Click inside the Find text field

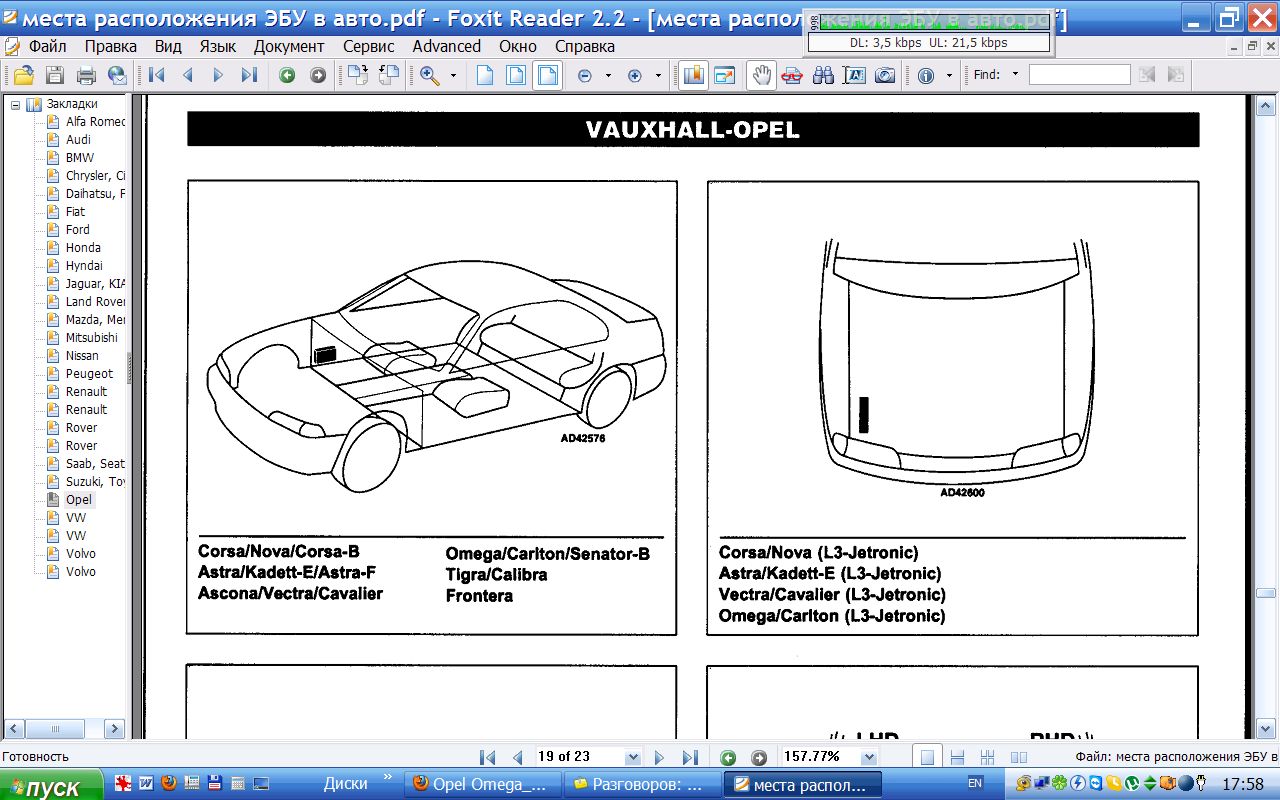click(x=1079, y=75)
